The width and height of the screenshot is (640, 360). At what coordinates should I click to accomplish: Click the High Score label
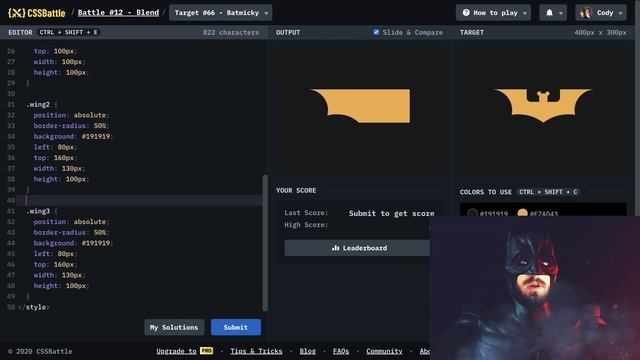(x=306, y=225)
